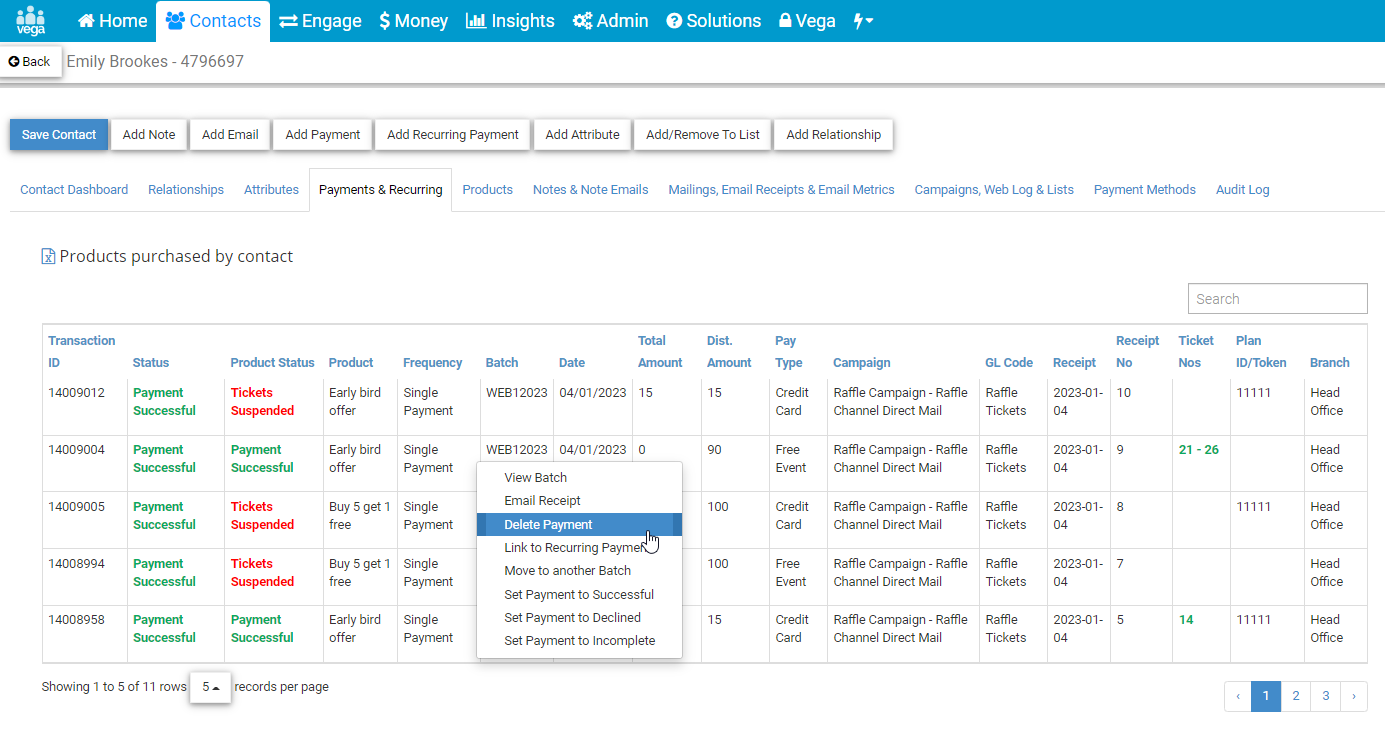Go to page 2 of results
The image size is (1385, 739).
coord(1295,696)
